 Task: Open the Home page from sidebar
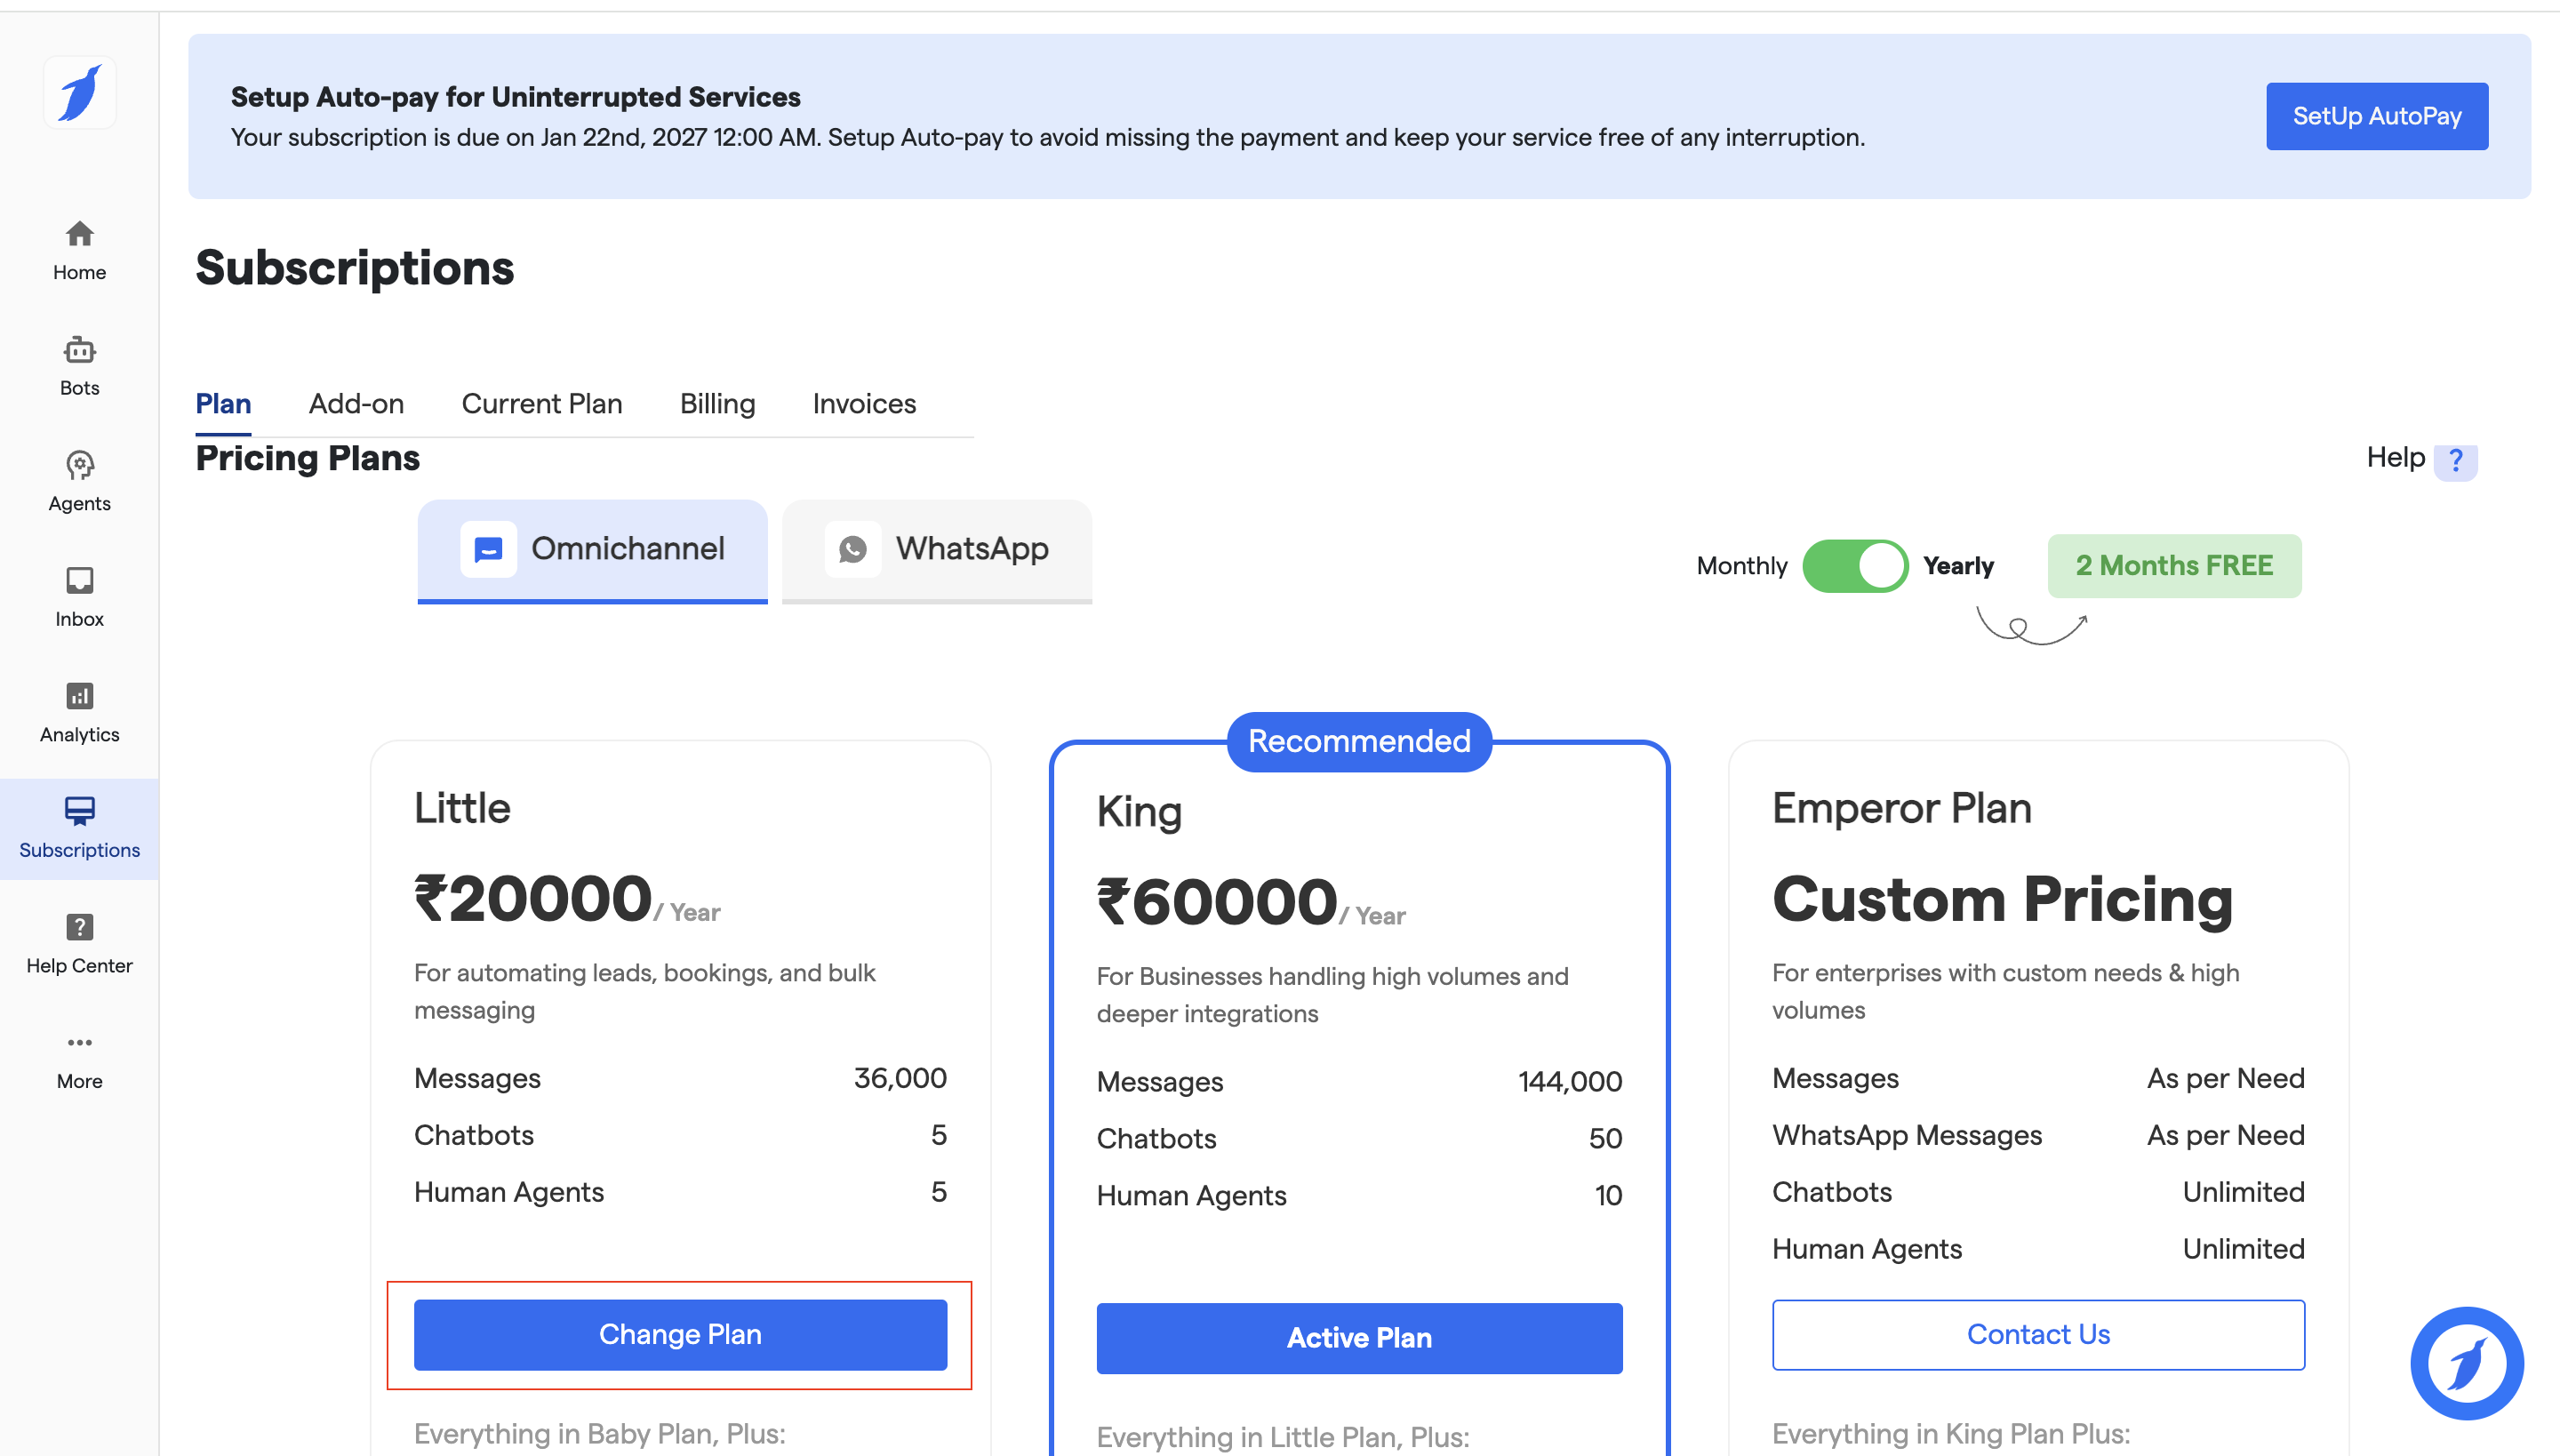point(79,250)
